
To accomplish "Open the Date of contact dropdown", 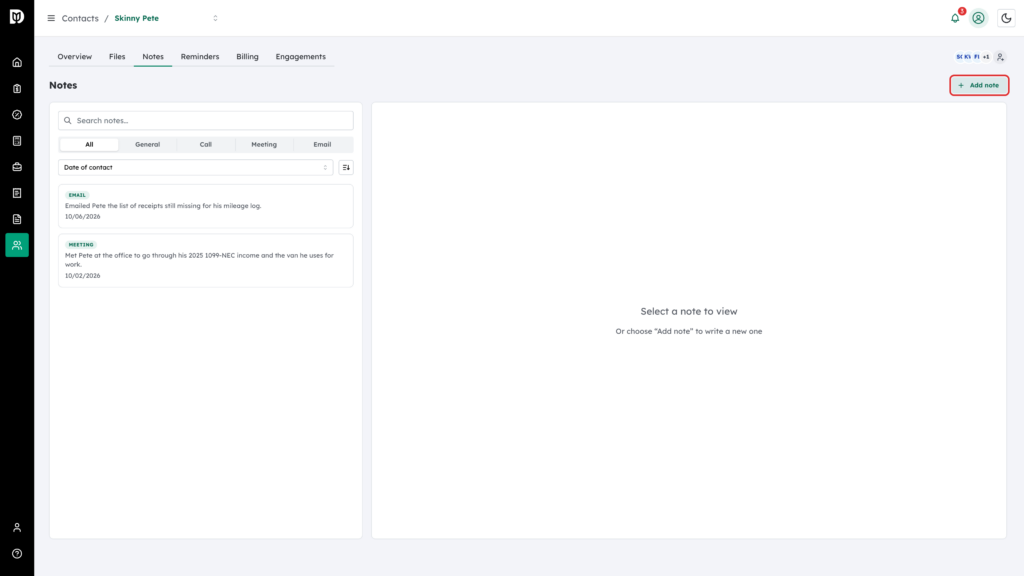I will (196, 168).
